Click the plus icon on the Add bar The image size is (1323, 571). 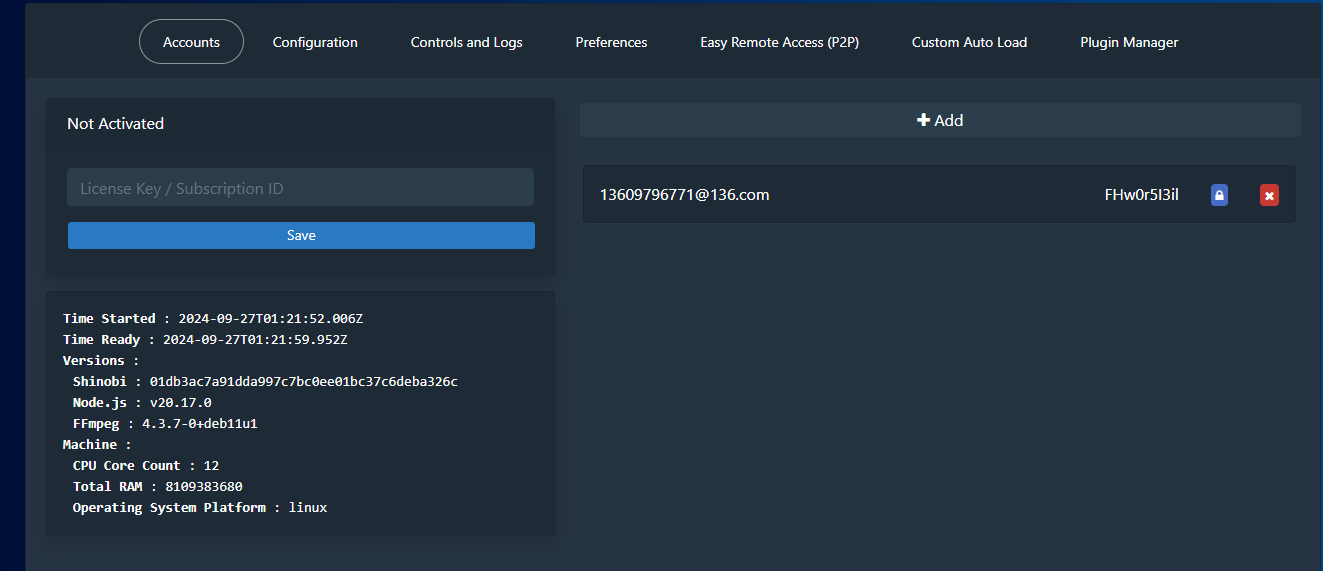(923, 120)
